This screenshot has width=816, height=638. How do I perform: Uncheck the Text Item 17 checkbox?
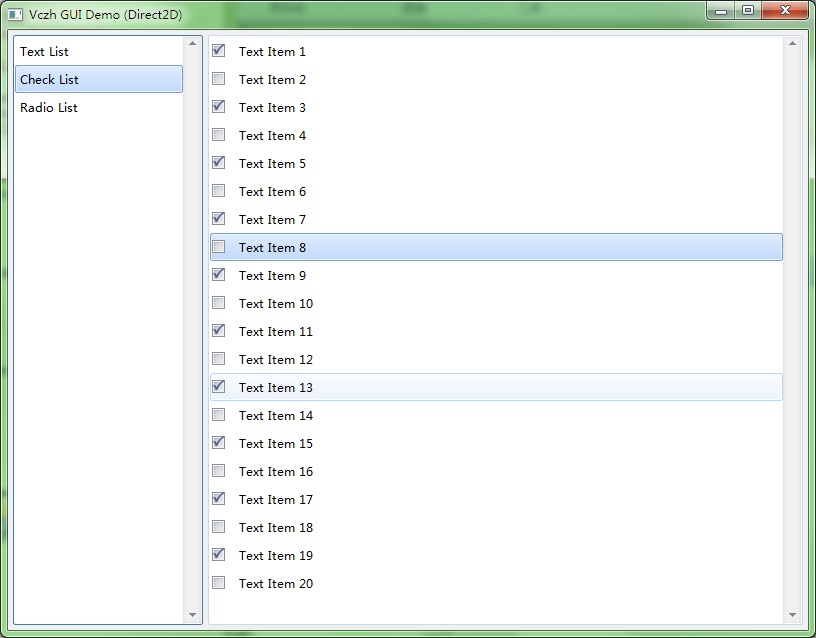(219, 499)
